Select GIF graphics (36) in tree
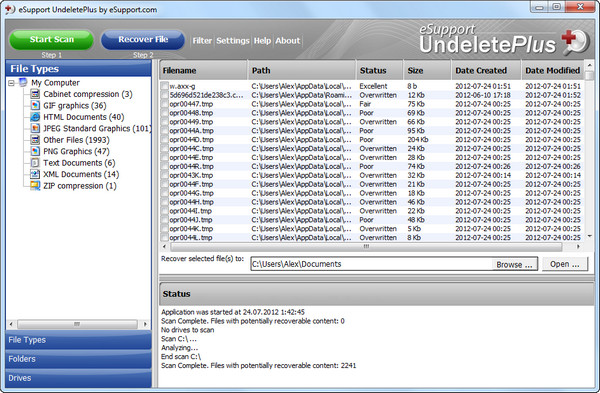Image resolution: width=600 pixels, height=393 pixels. pos(75,106)
